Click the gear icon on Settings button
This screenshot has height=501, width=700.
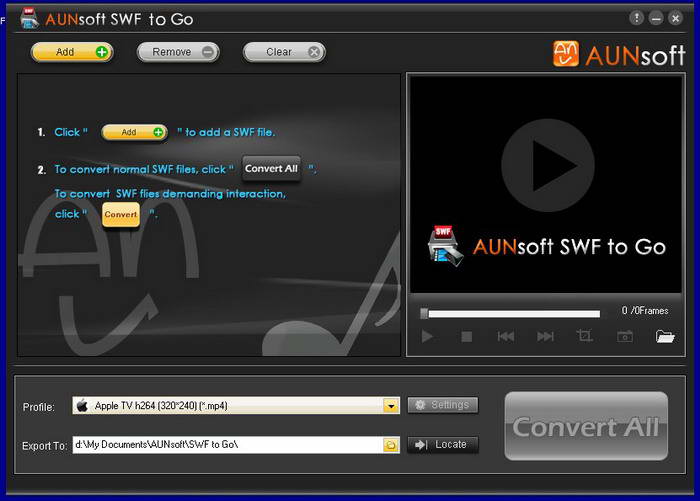tap(420, 405)
